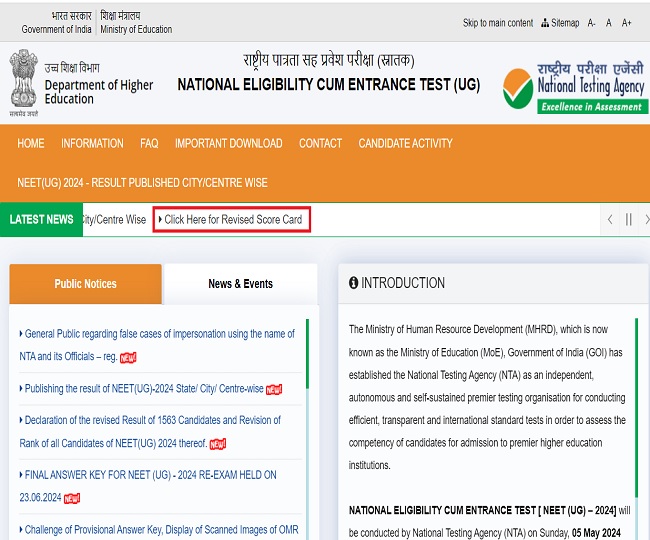Reset font size with the A button
Screen dimensions: 650x540
(x=608, y=23)
